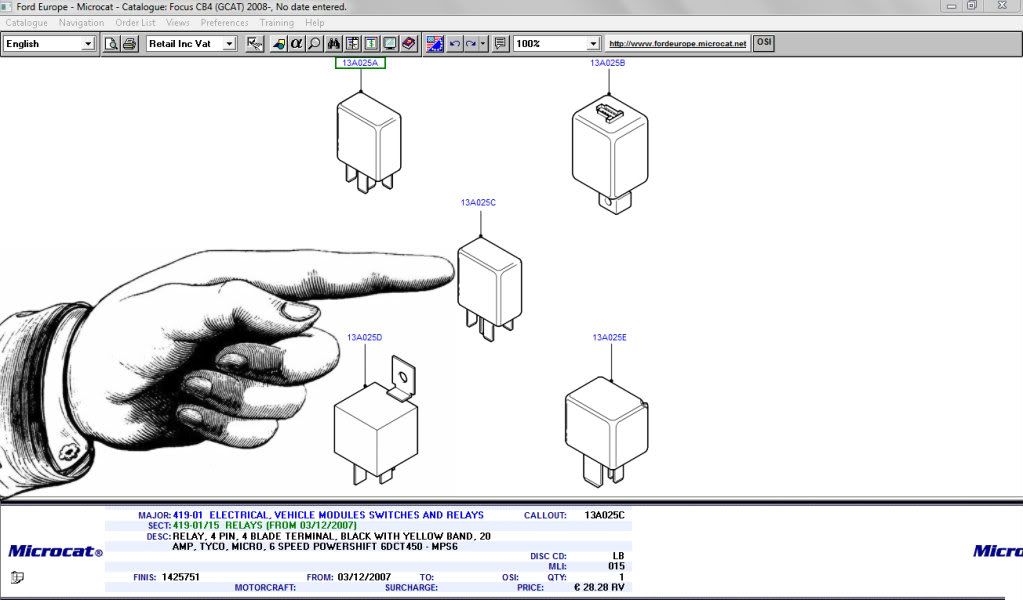Select callout label 13A025D in the diagram

(x=365, y=338)
